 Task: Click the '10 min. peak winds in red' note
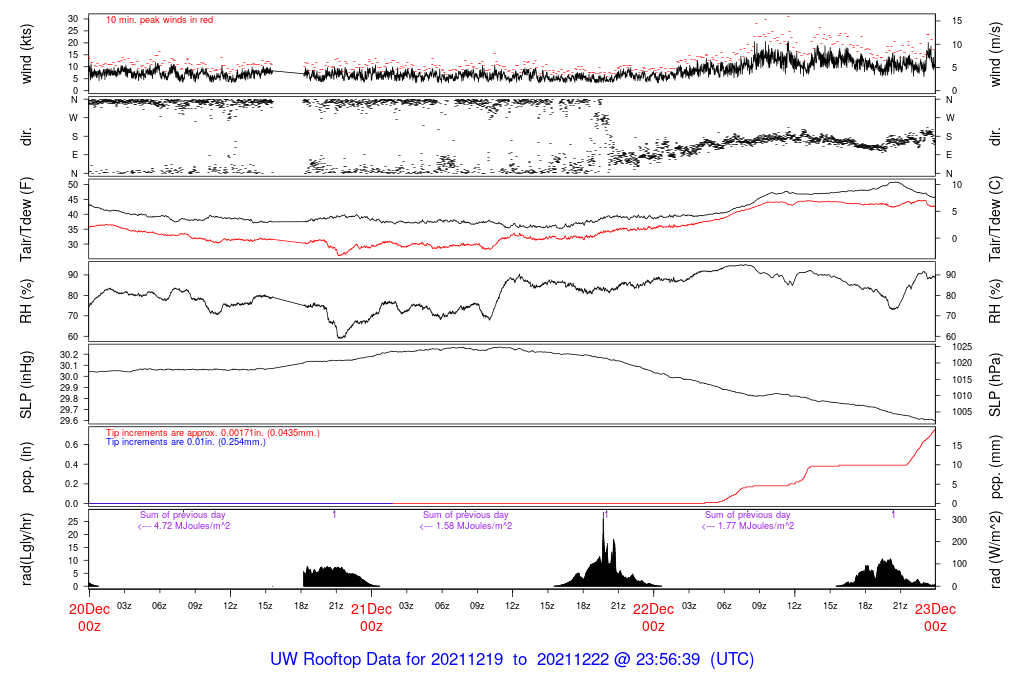point(159,20)
